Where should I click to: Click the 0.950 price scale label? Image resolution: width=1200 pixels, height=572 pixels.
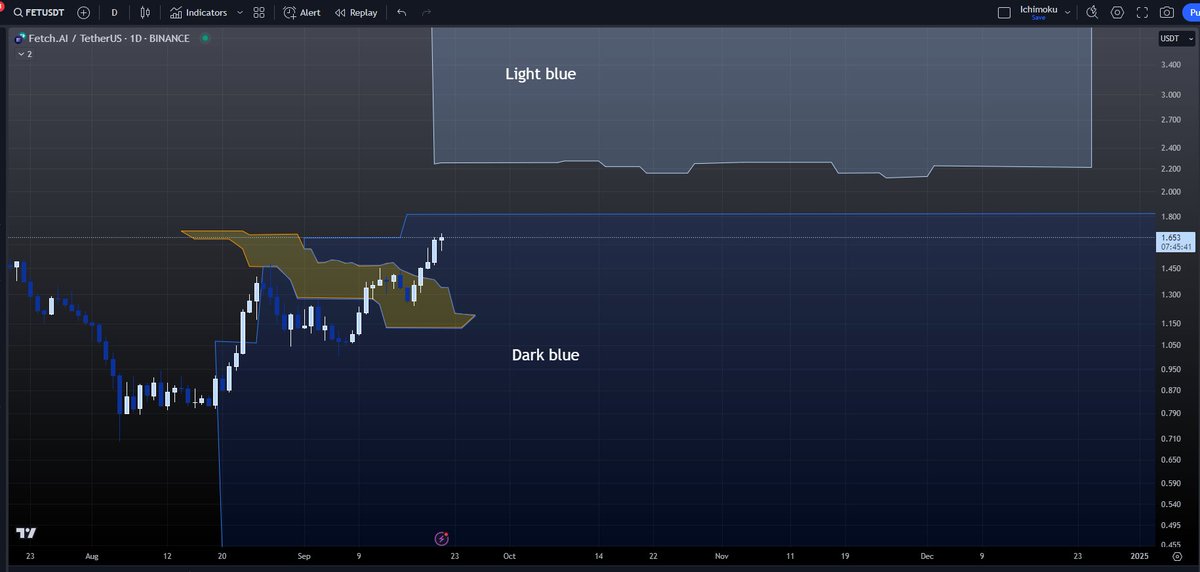tap(1169, 369)
